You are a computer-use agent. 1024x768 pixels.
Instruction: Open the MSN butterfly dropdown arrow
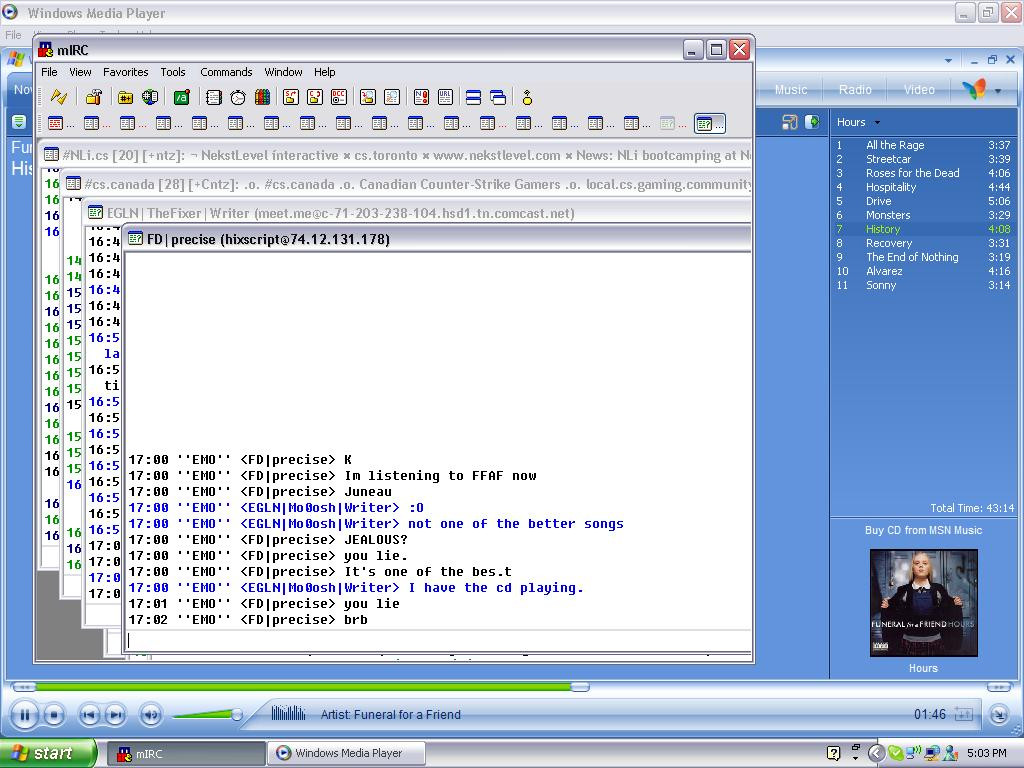pos(997,91)
